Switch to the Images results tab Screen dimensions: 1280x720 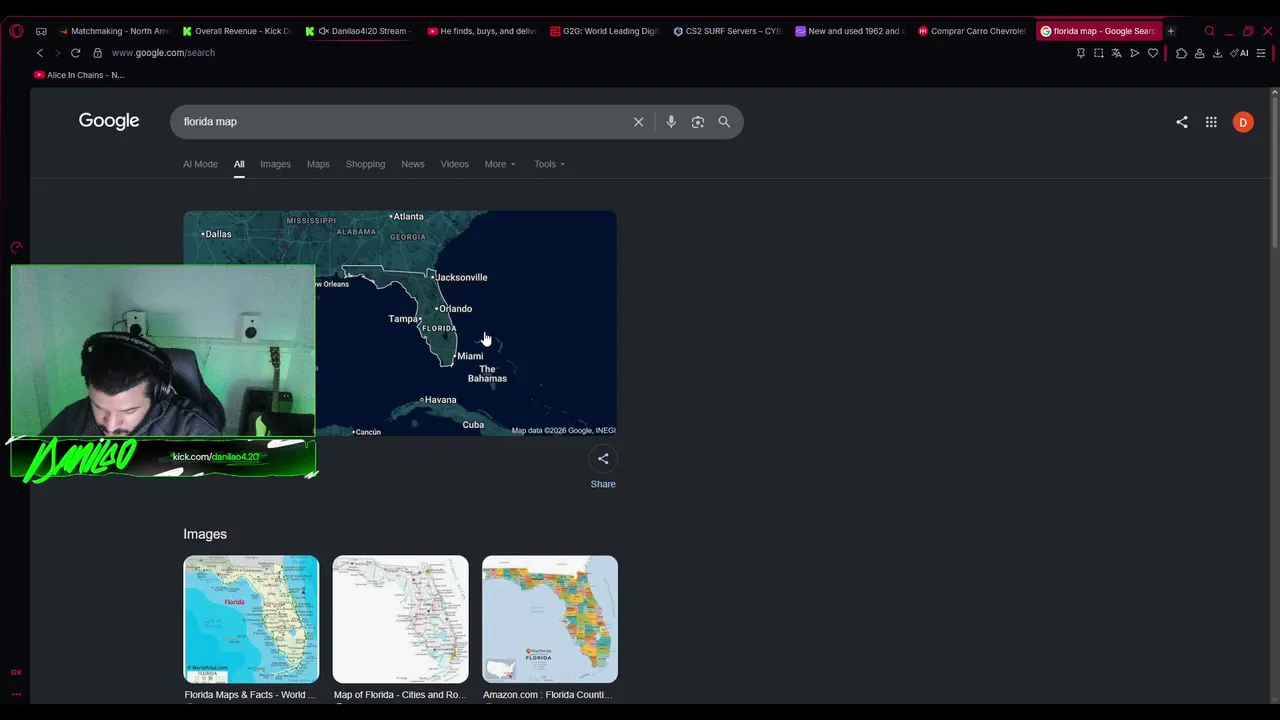tap(275, 164)
